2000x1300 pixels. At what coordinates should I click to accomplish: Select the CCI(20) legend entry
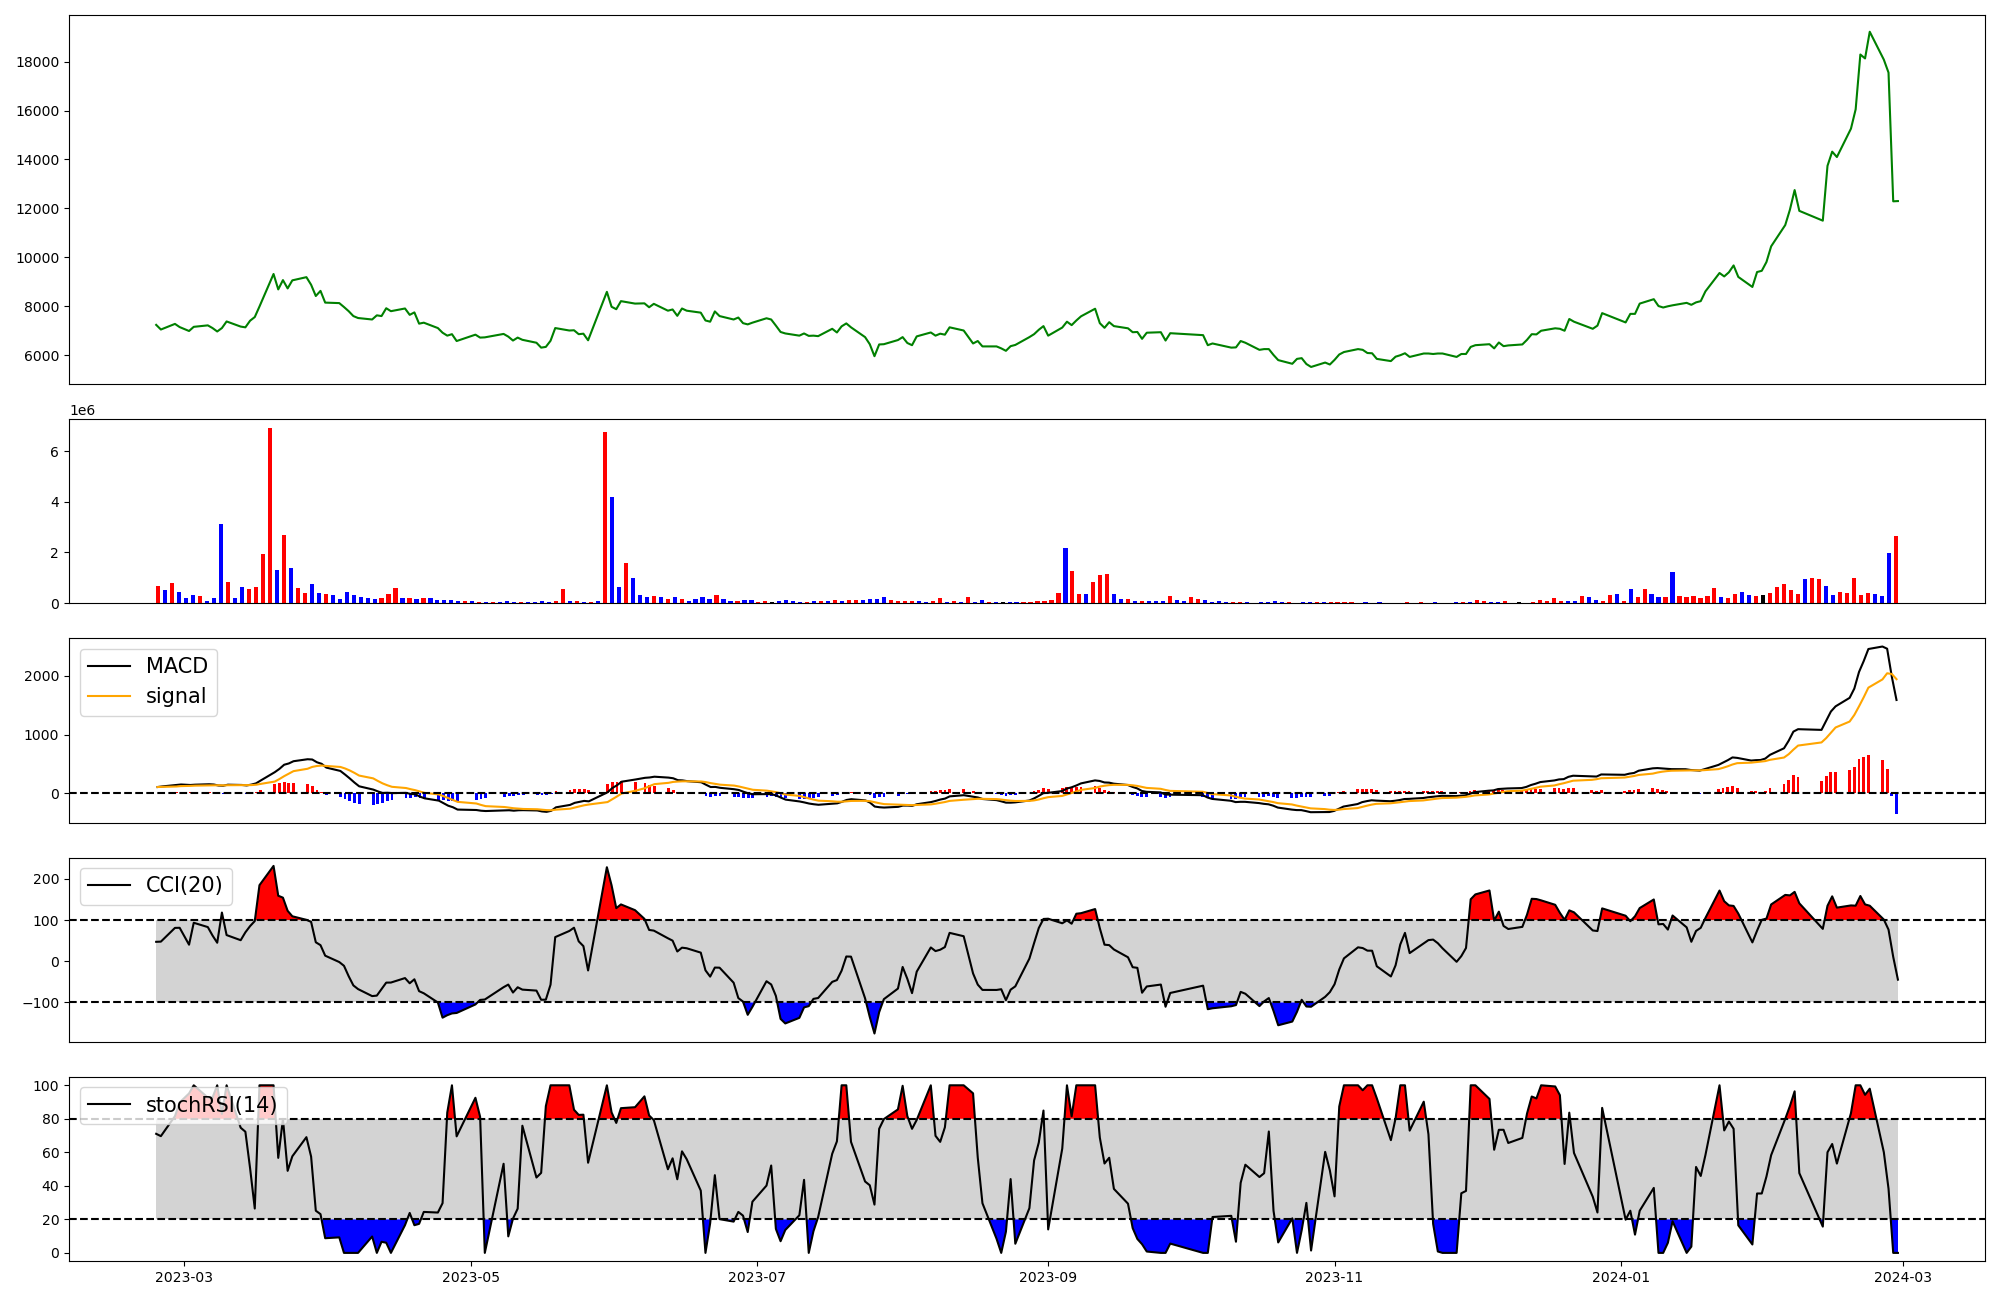click(x=184, y=885)
